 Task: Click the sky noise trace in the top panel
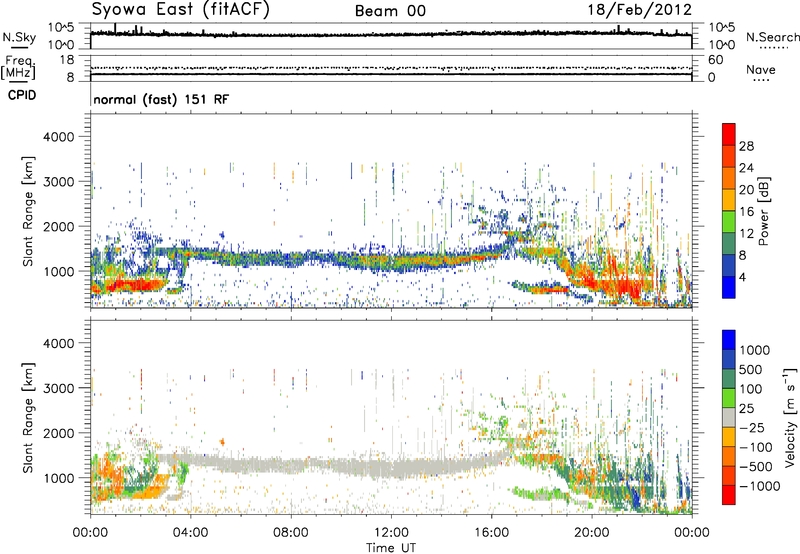(391, 34)
